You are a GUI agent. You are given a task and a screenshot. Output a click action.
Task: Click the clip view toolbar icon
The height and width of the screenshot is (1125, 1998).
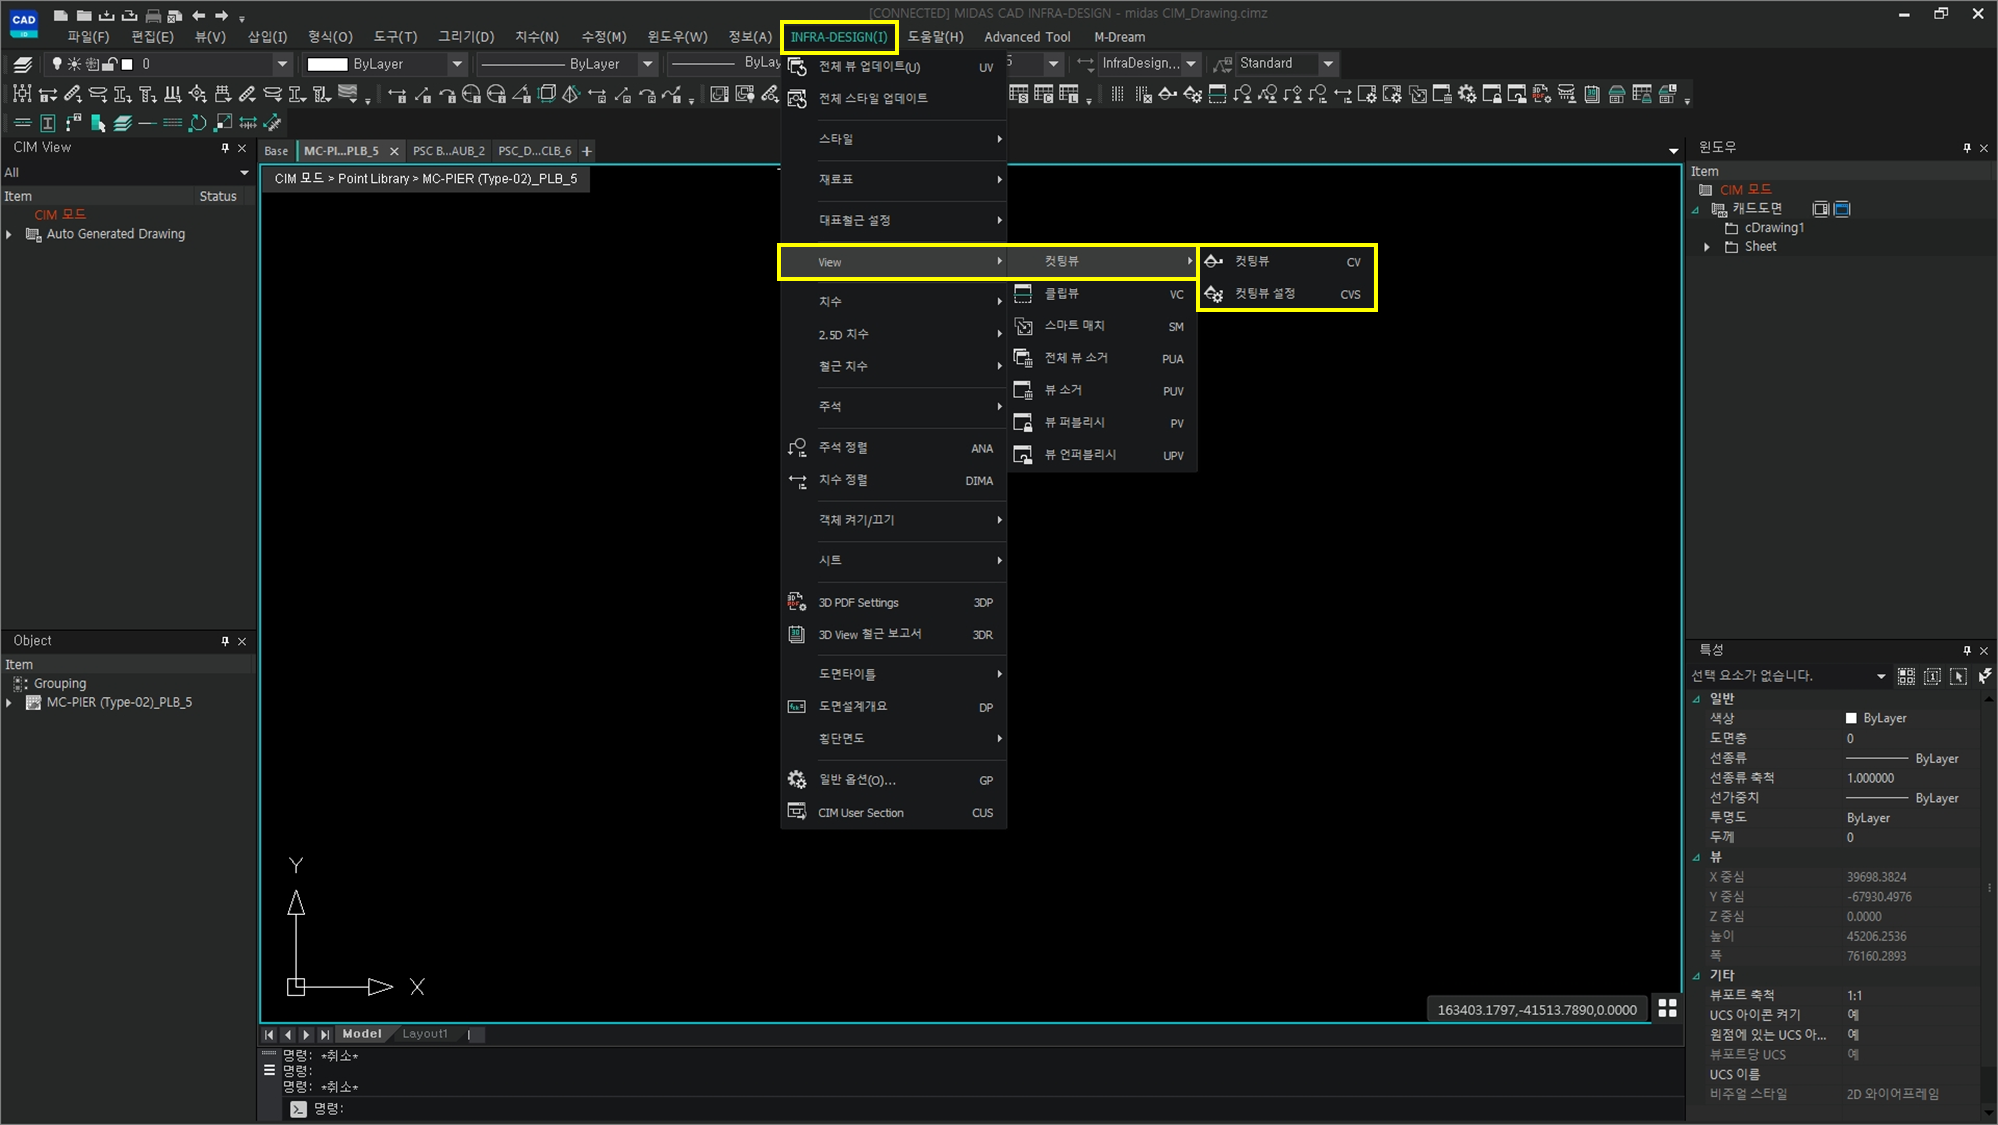pyautogui.click(x=1217, y=95)
